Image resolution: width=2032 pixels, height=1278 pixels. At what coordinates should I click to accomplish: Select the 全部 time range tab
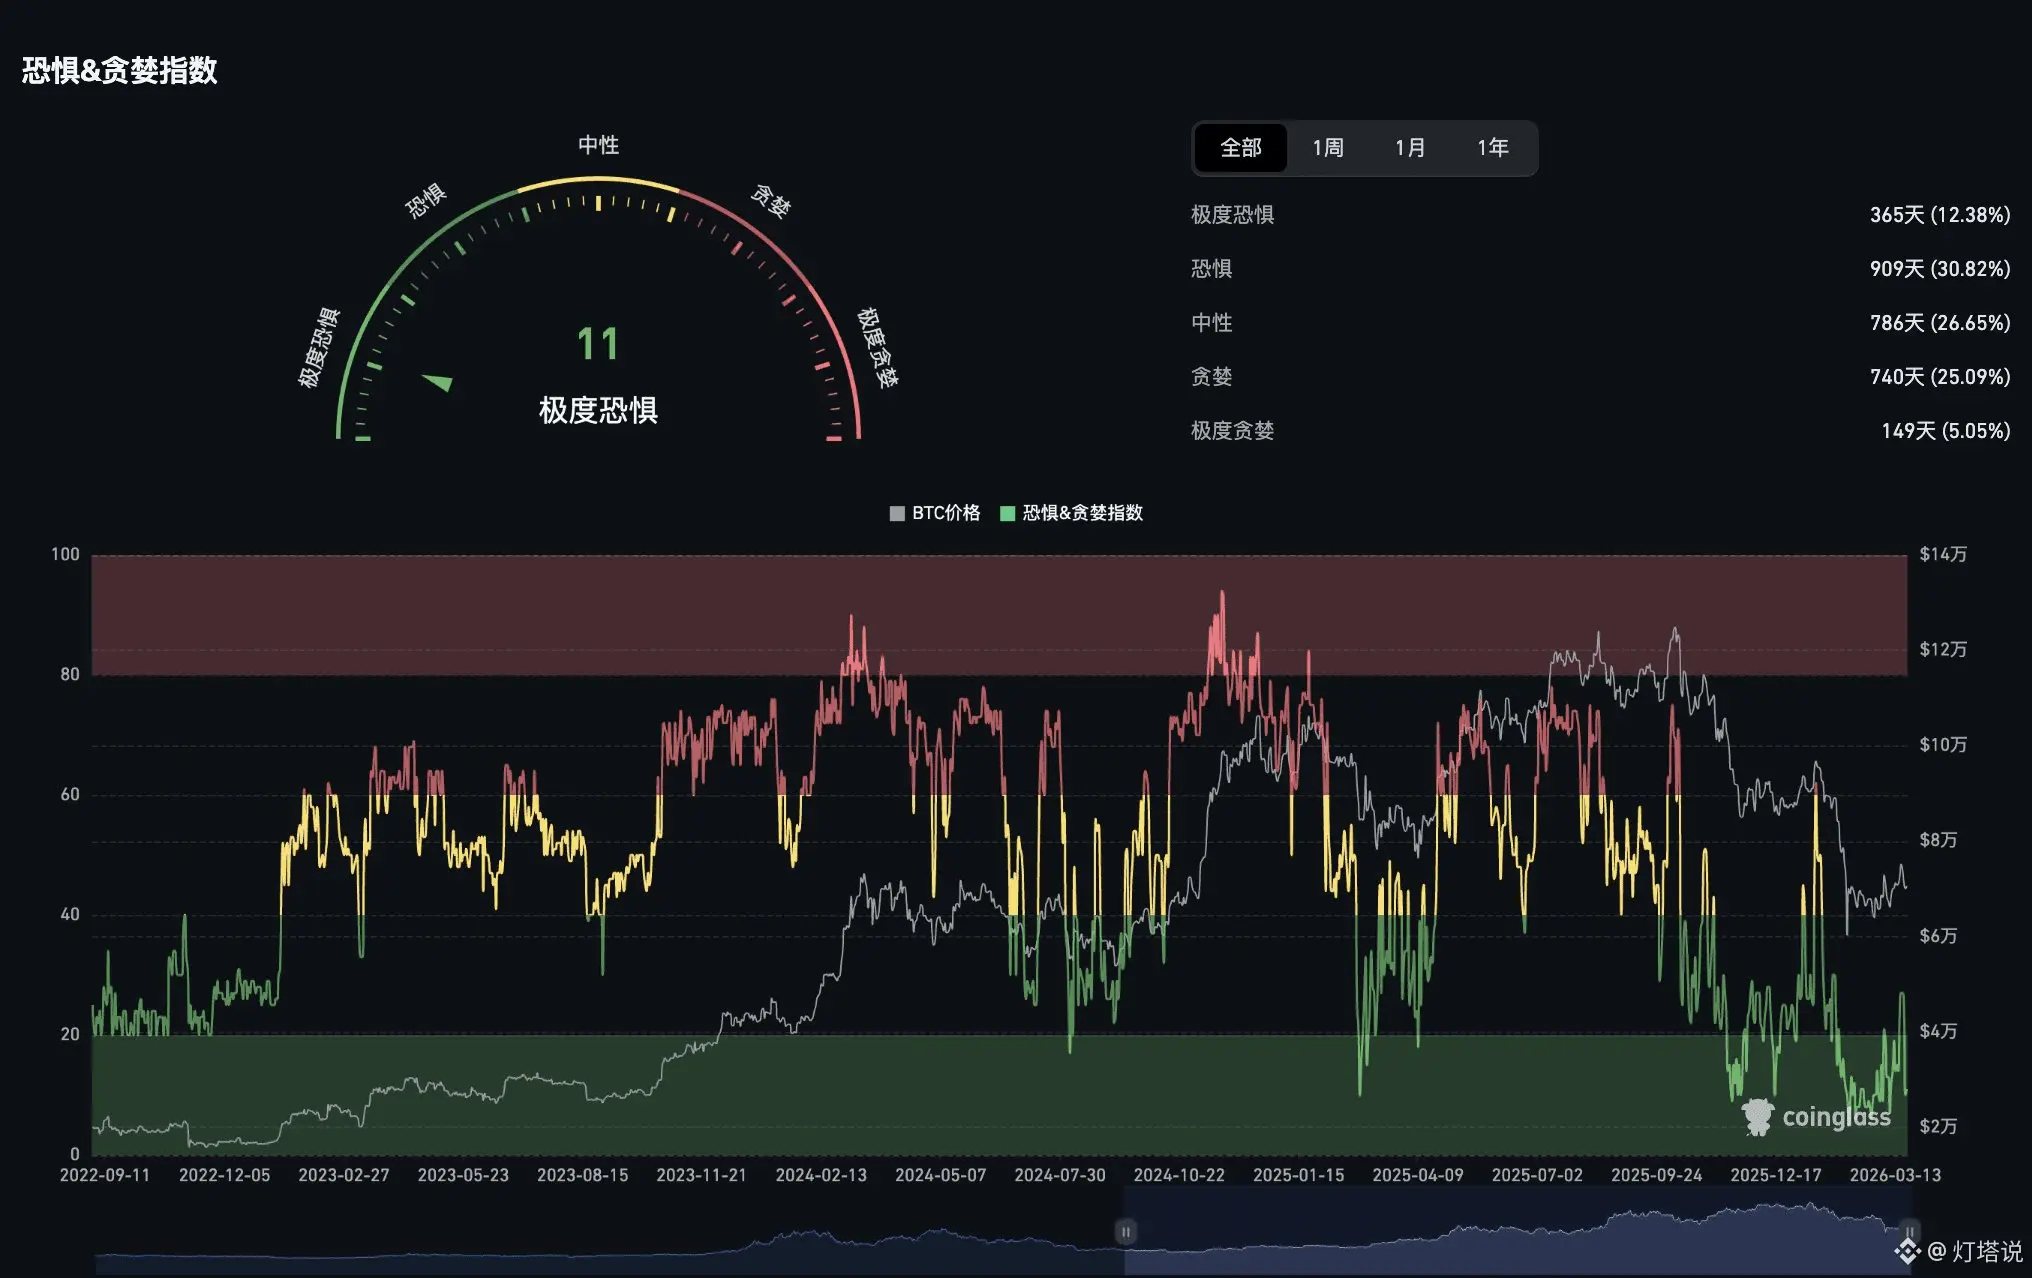click(x=1240, y=148)
